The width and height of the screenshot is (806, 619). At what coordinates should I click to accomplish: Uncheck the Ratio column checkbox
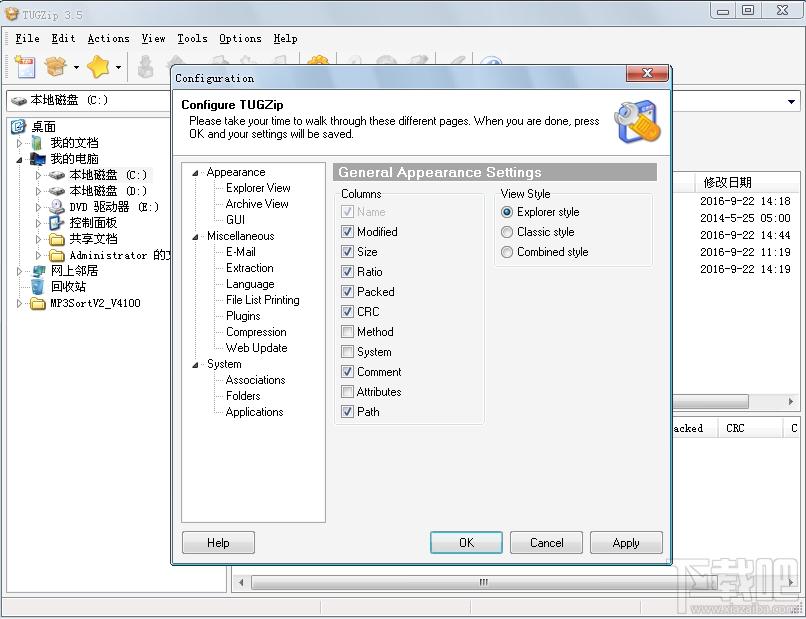[x=347, y=272]
